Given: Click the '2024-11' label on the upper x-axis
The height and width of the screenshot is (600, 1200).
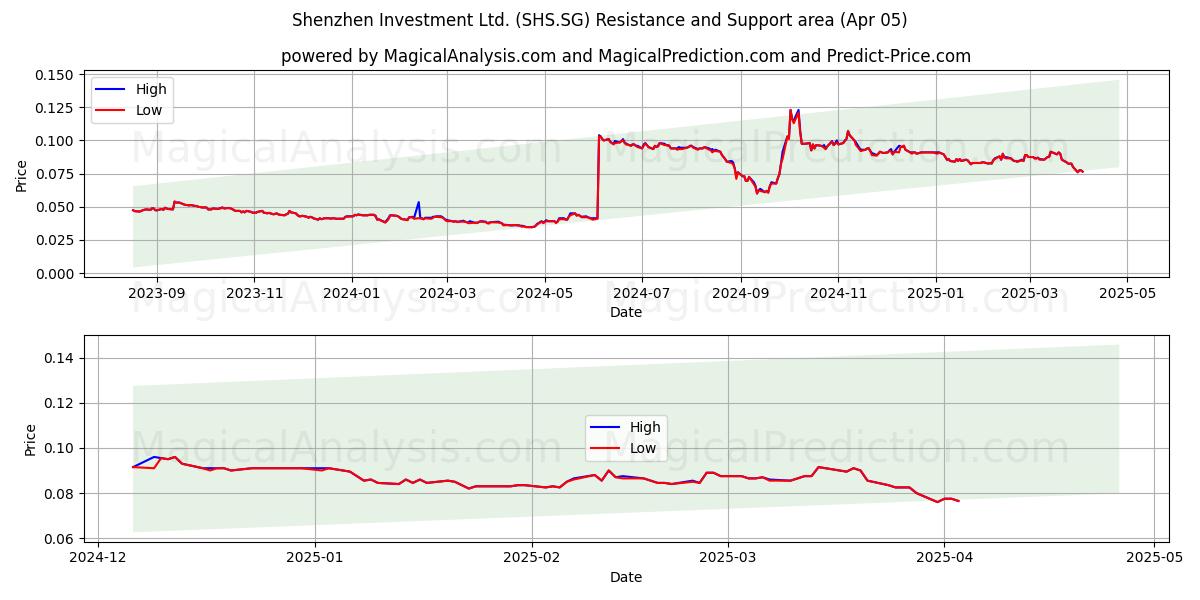Looking at the screenshot, I should pos(838,294).
